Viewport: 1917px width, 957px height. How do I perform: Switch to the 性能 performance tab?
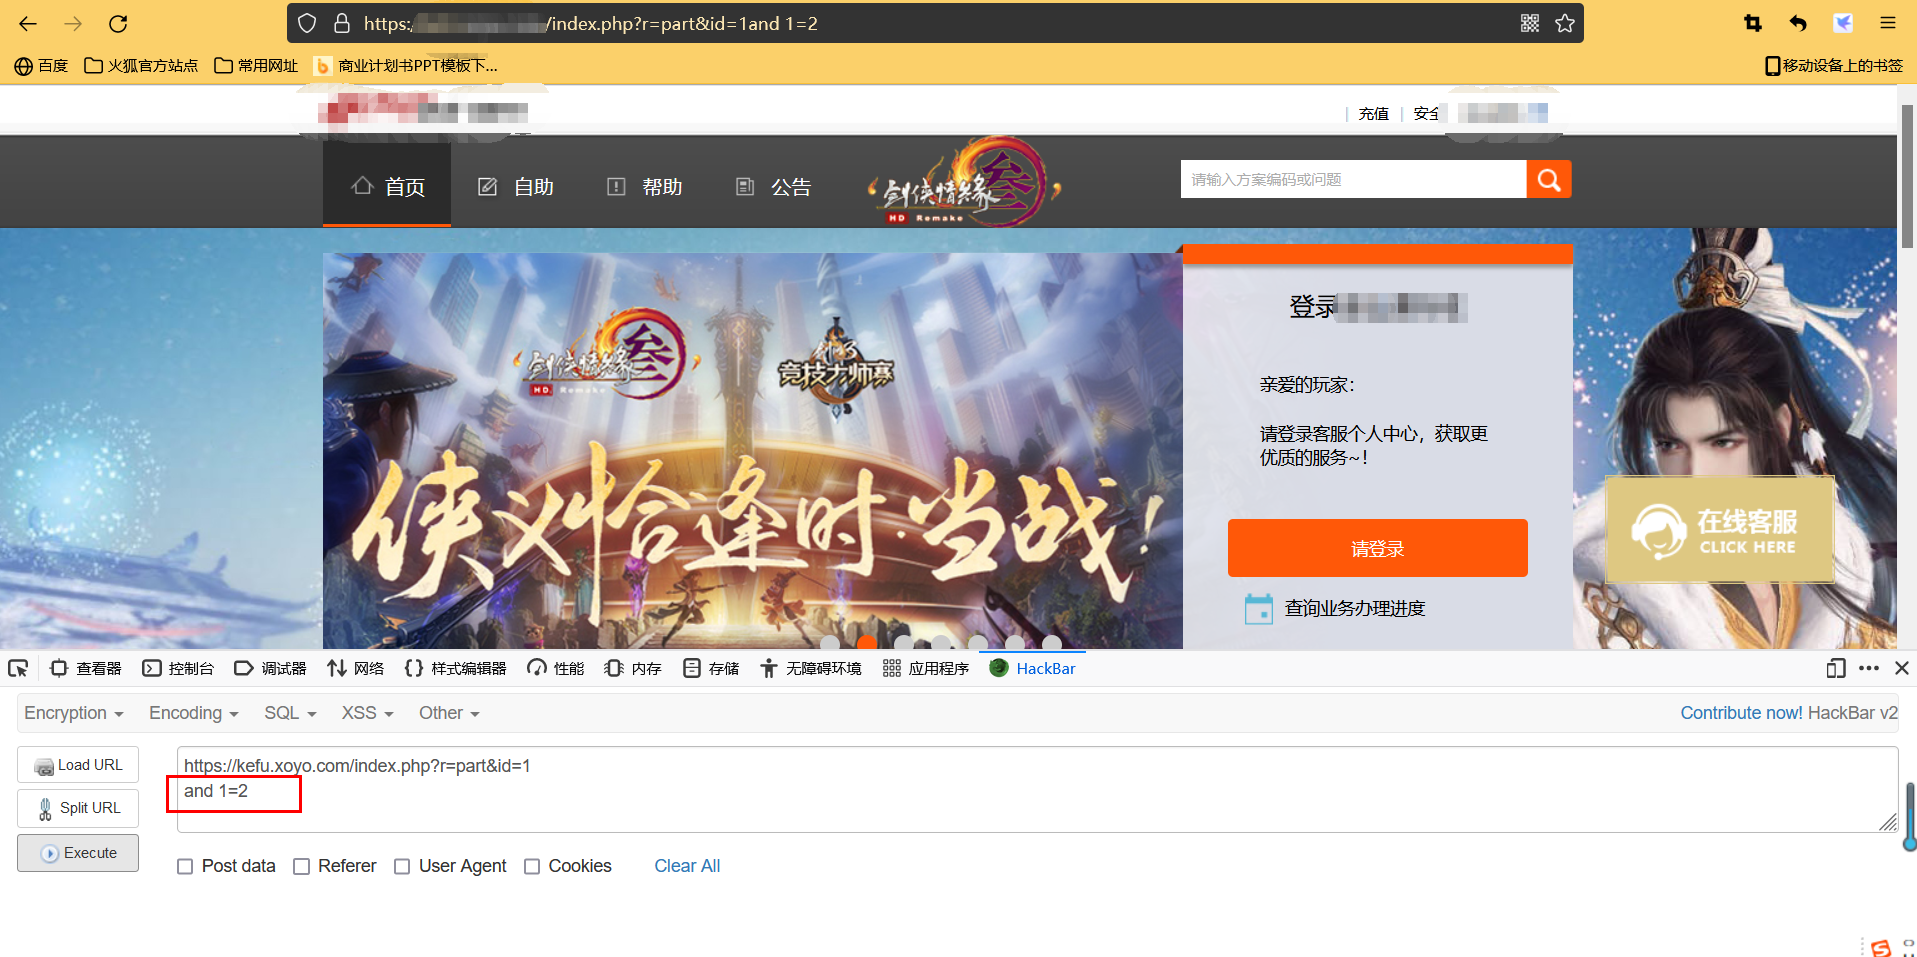(x=556, y=668)
